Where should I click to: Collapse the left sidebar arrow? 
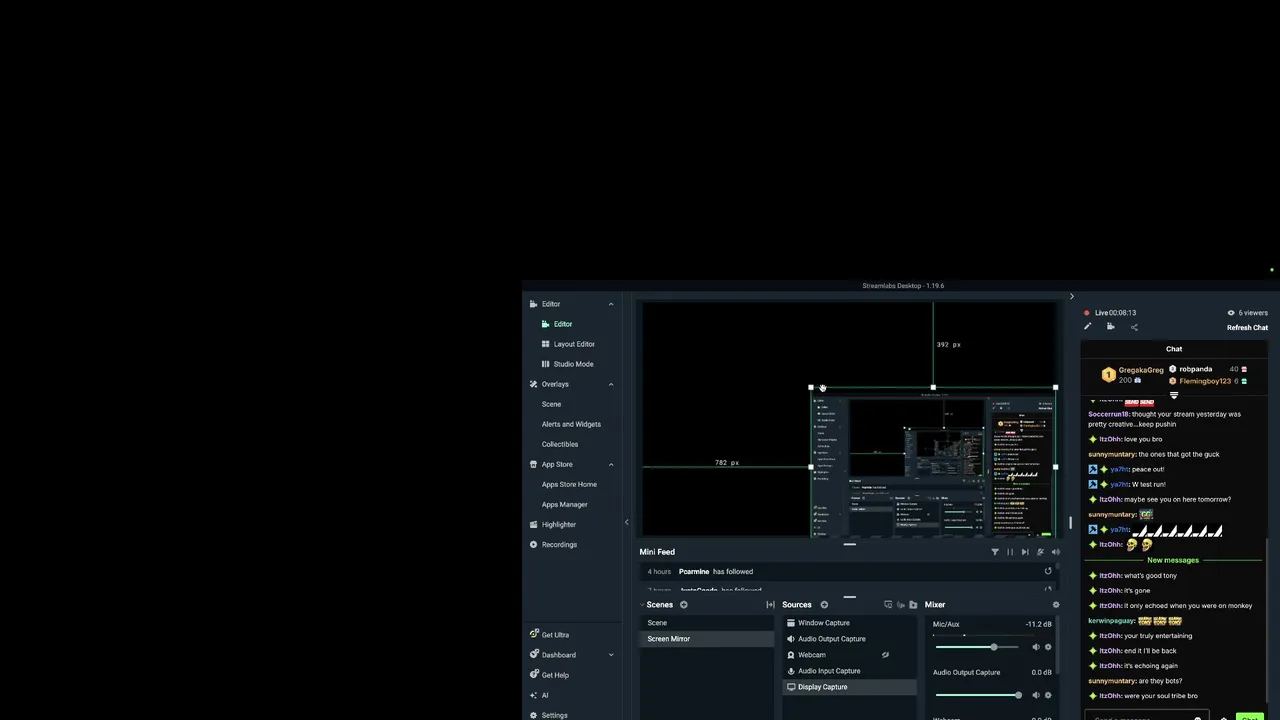pyautogui.click(x=627, y=522)
